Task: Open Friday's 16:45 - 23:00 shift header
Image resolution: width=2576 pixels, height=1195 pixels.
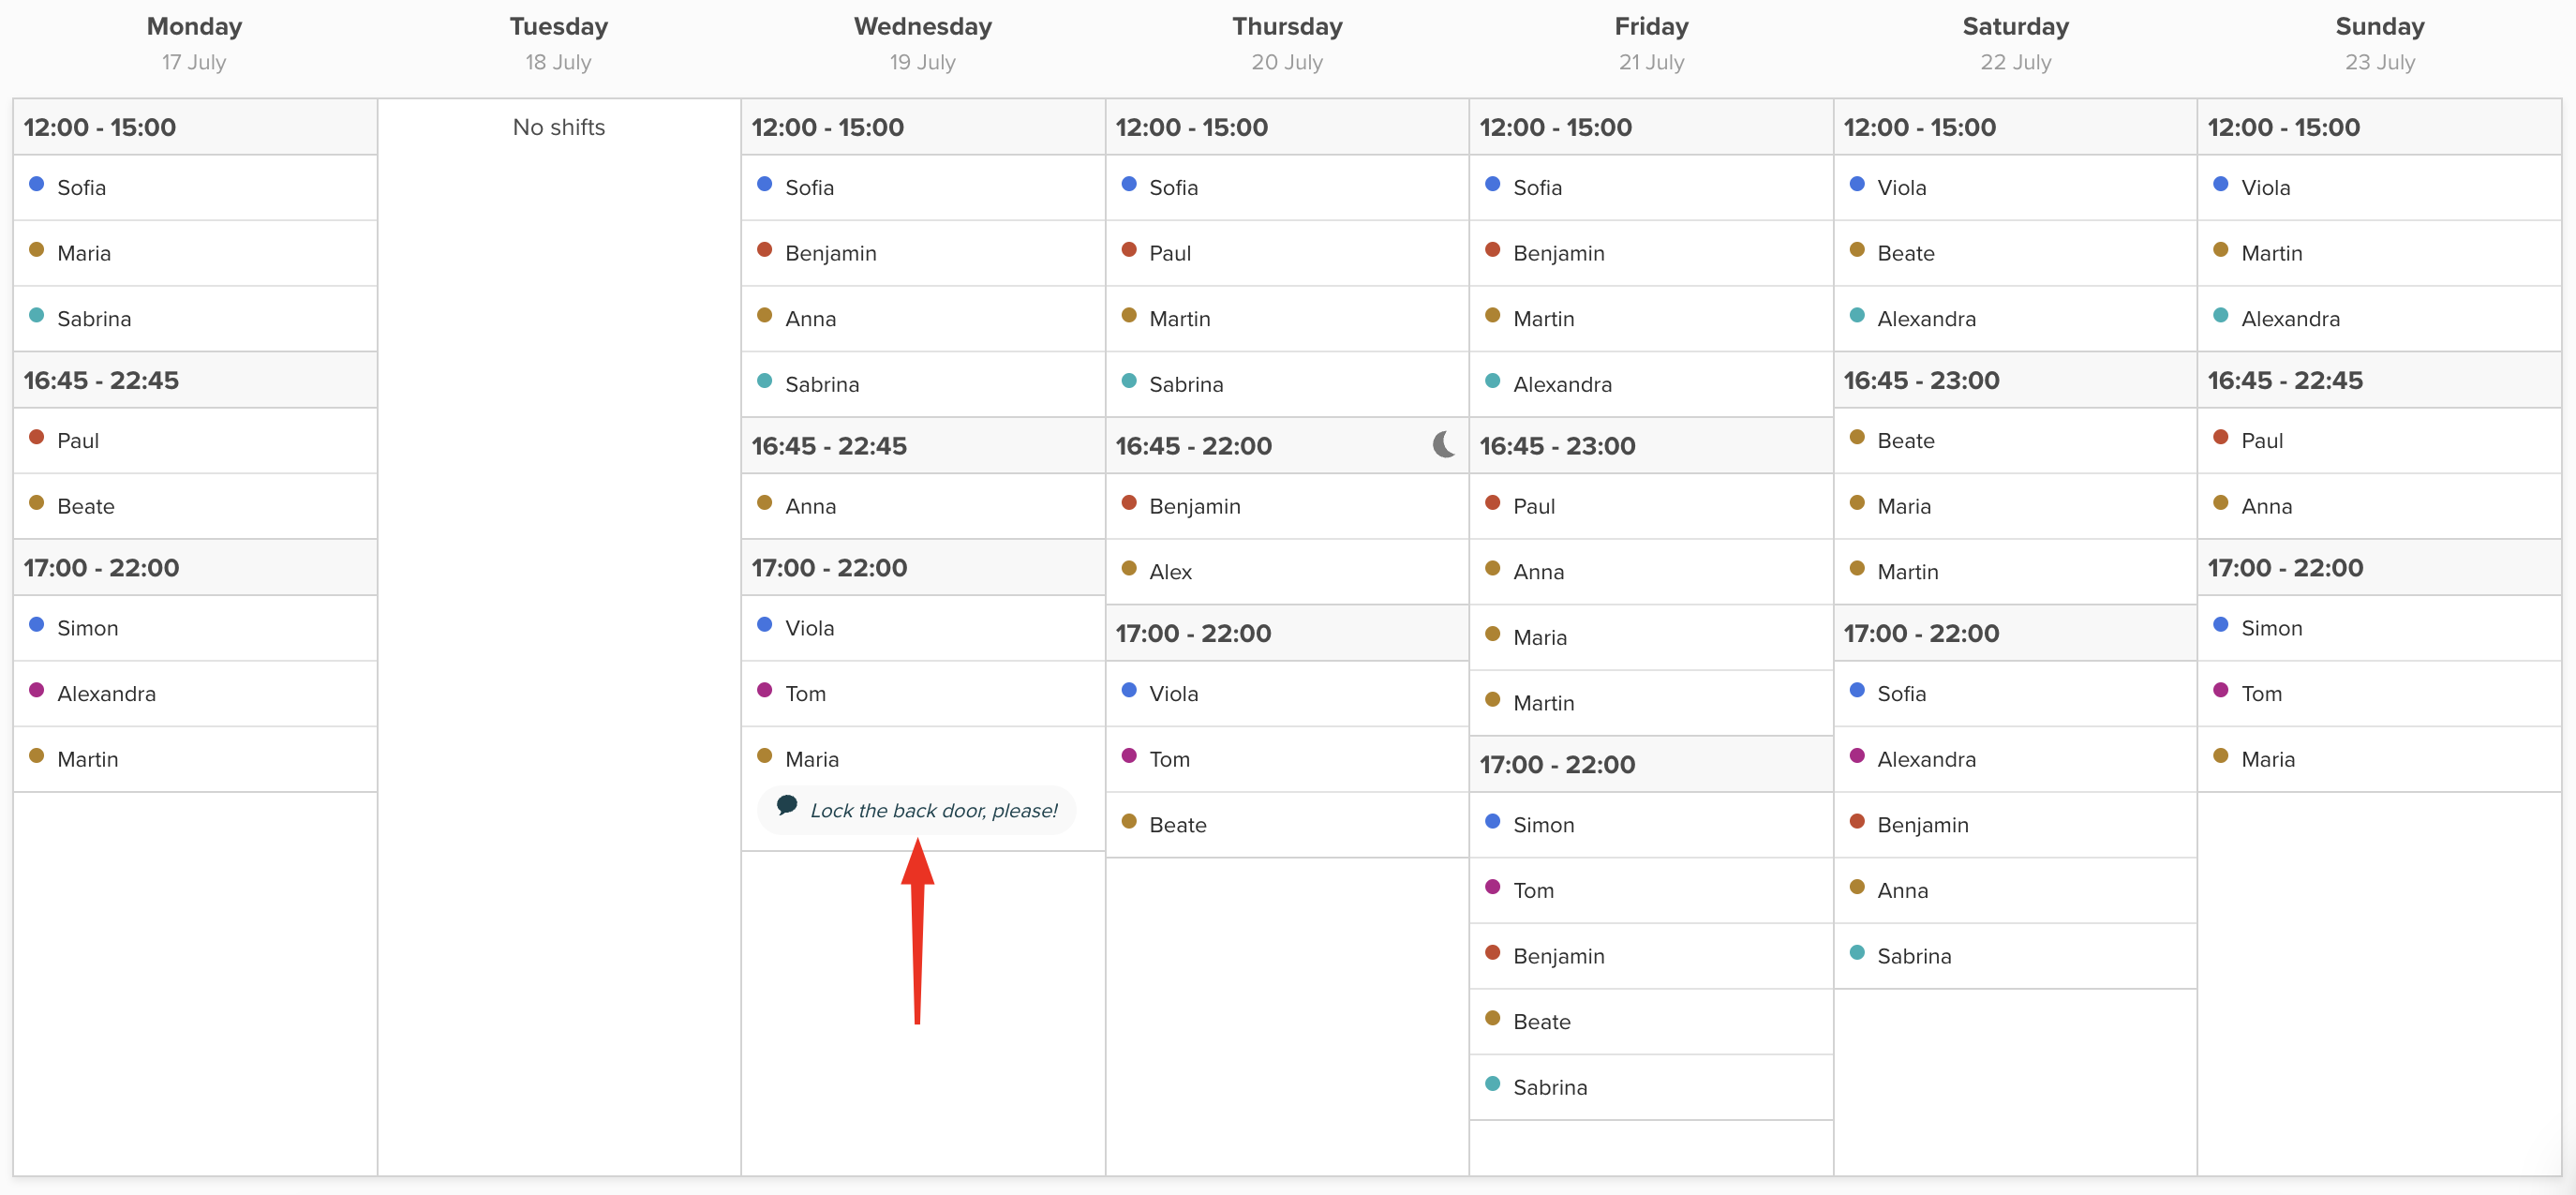Action: pos(1557,446)
